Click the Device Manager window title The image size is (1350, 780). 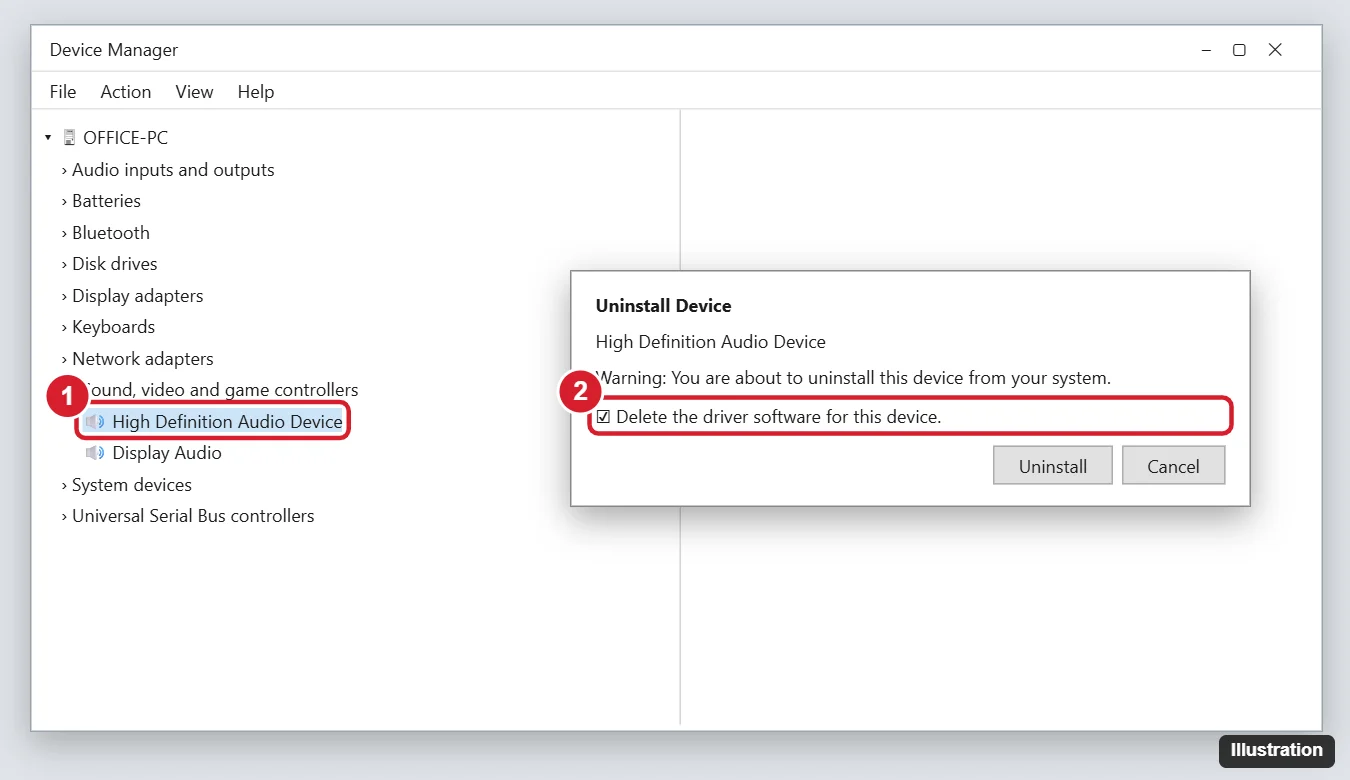click(x=114, y=50)
